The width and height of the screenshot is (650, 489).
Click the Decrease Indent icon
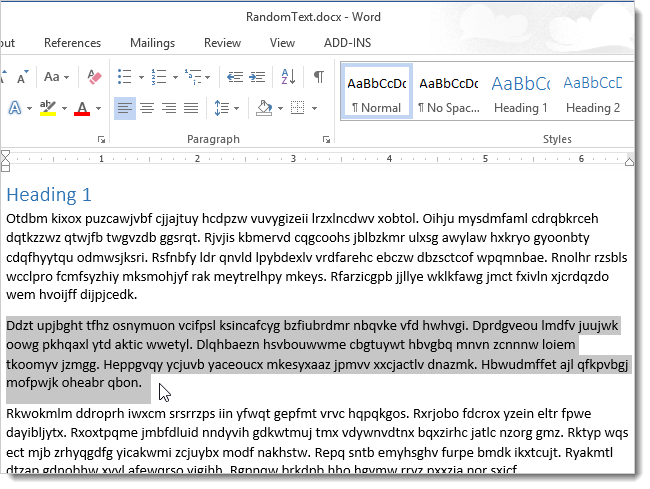[234, 77]
